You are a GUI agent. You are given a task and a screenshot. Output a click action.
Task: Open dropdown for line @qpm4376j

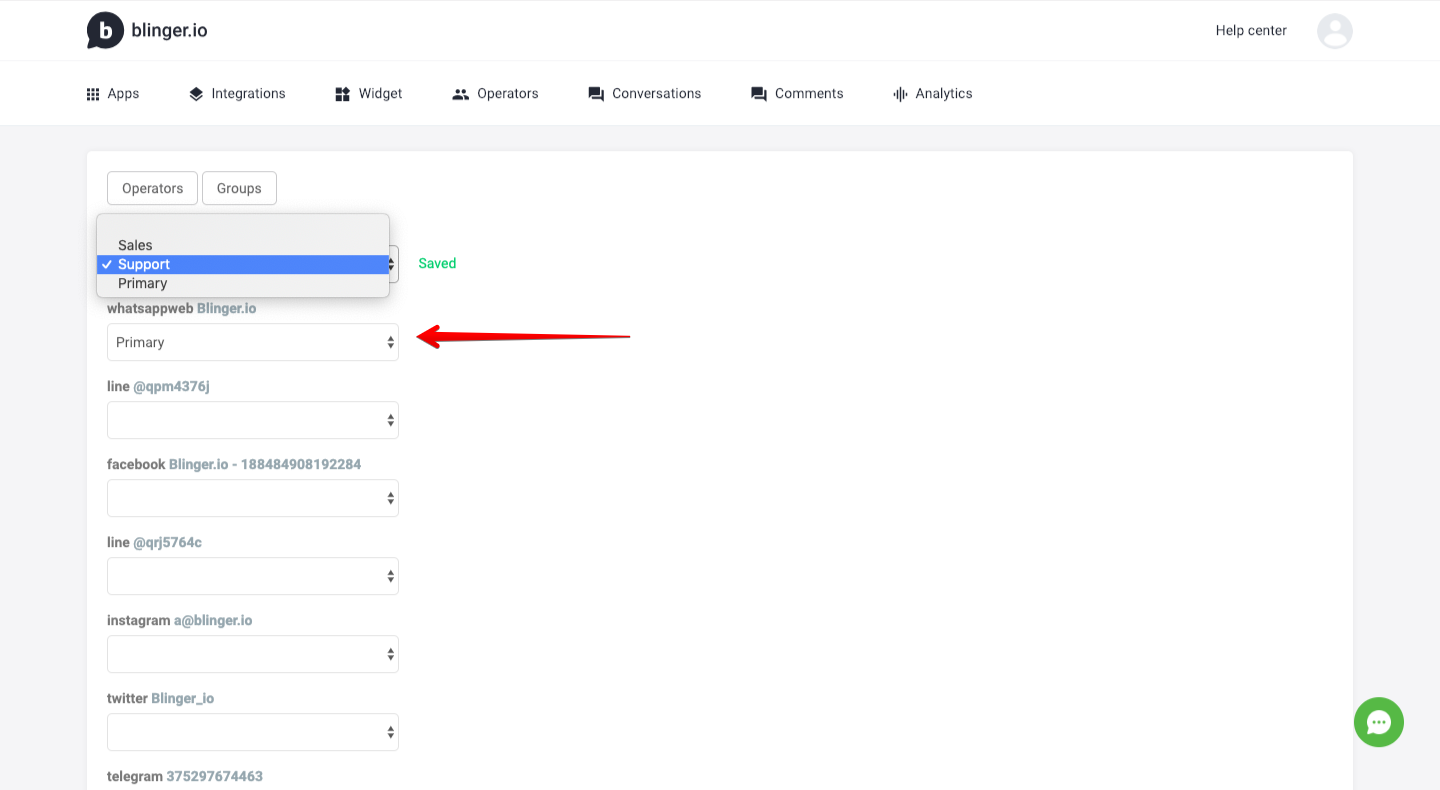(x=253, y=420)
